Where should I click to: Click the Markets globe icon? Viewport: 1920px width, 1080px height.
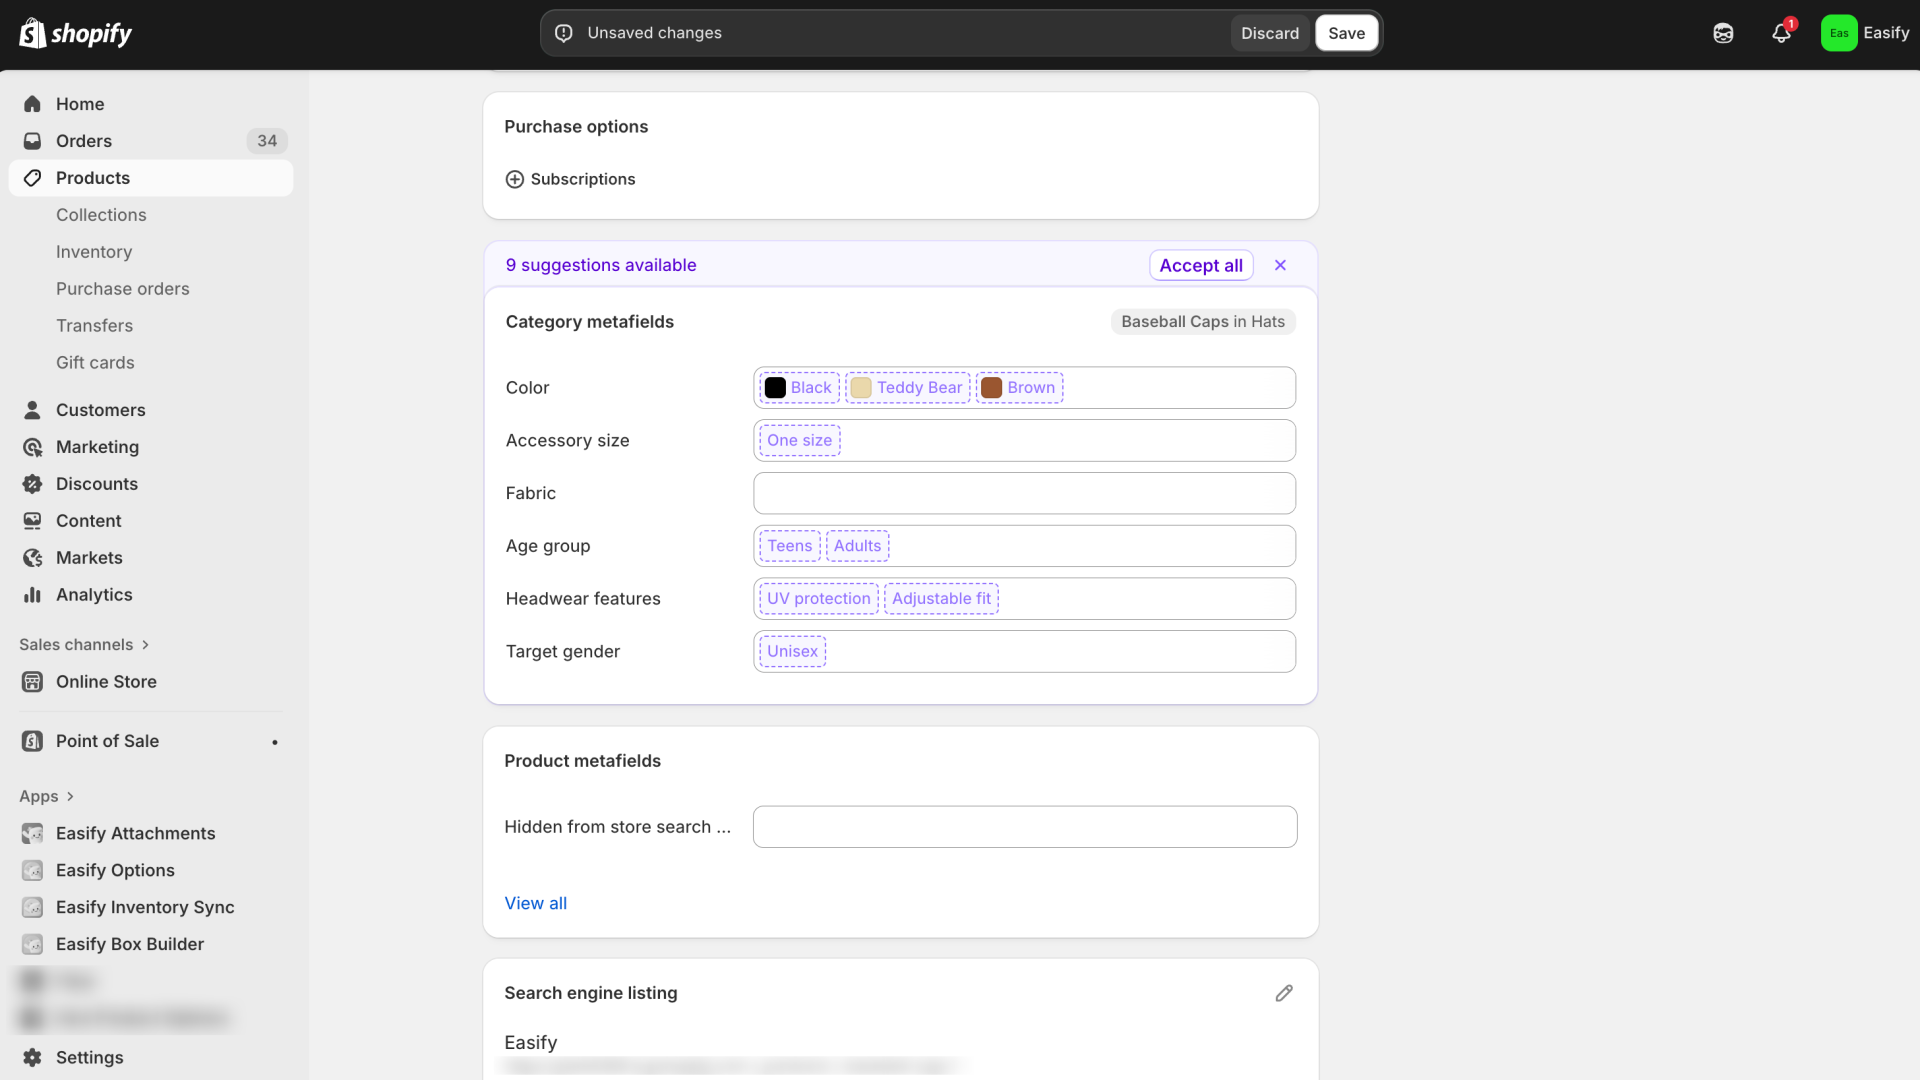click(x=32, y=558)
